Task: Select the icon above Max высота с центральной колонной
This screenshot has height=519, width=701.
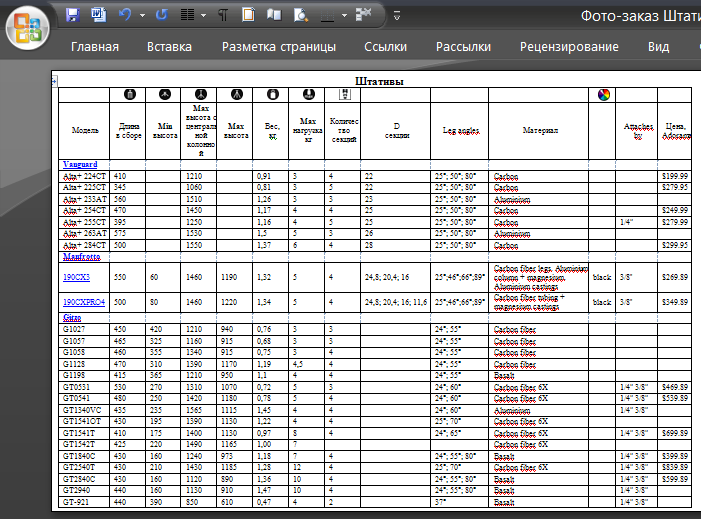Action: coord(201,94)
